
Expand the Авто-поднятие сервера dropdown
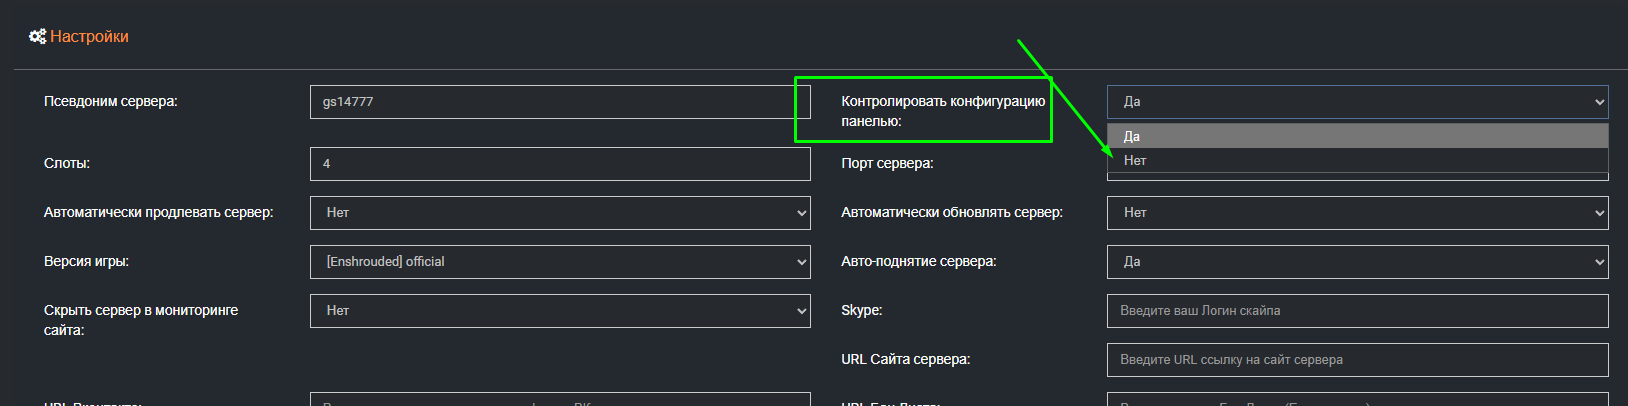1357,262
